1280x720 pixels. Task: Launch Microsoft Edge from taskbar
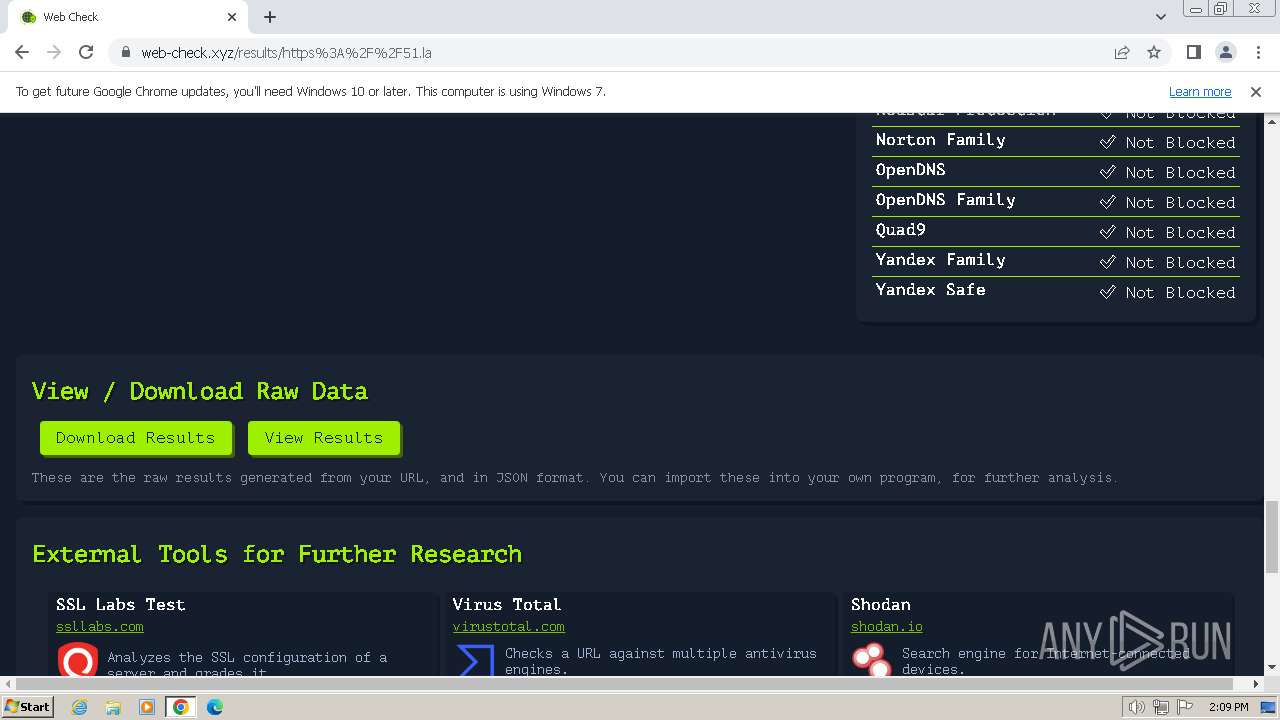[215, 707]
